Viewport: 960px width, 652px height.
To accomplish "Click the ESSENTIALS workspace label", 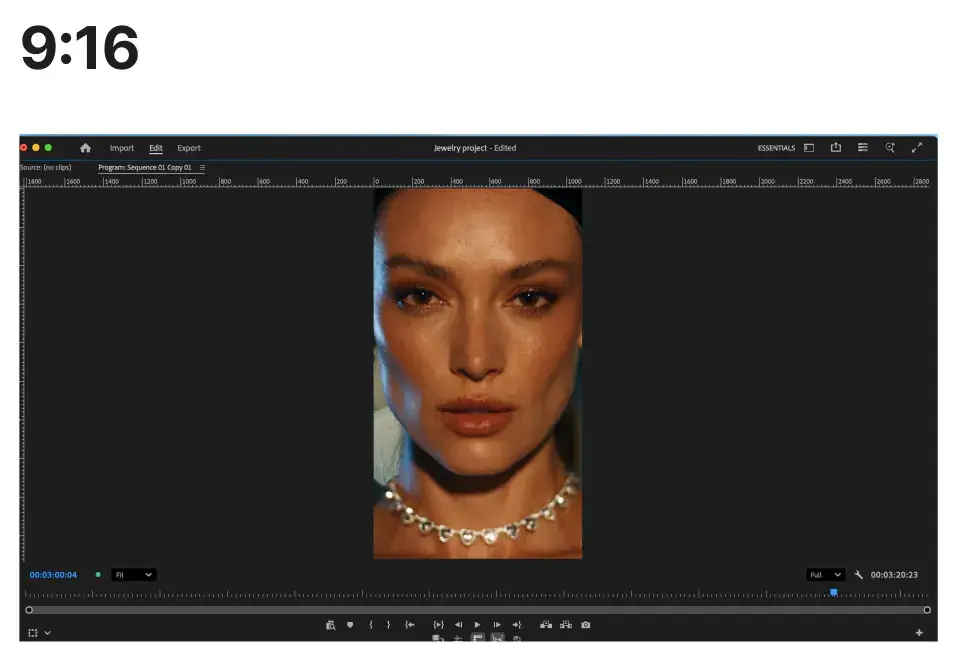I will coord(776,148).
